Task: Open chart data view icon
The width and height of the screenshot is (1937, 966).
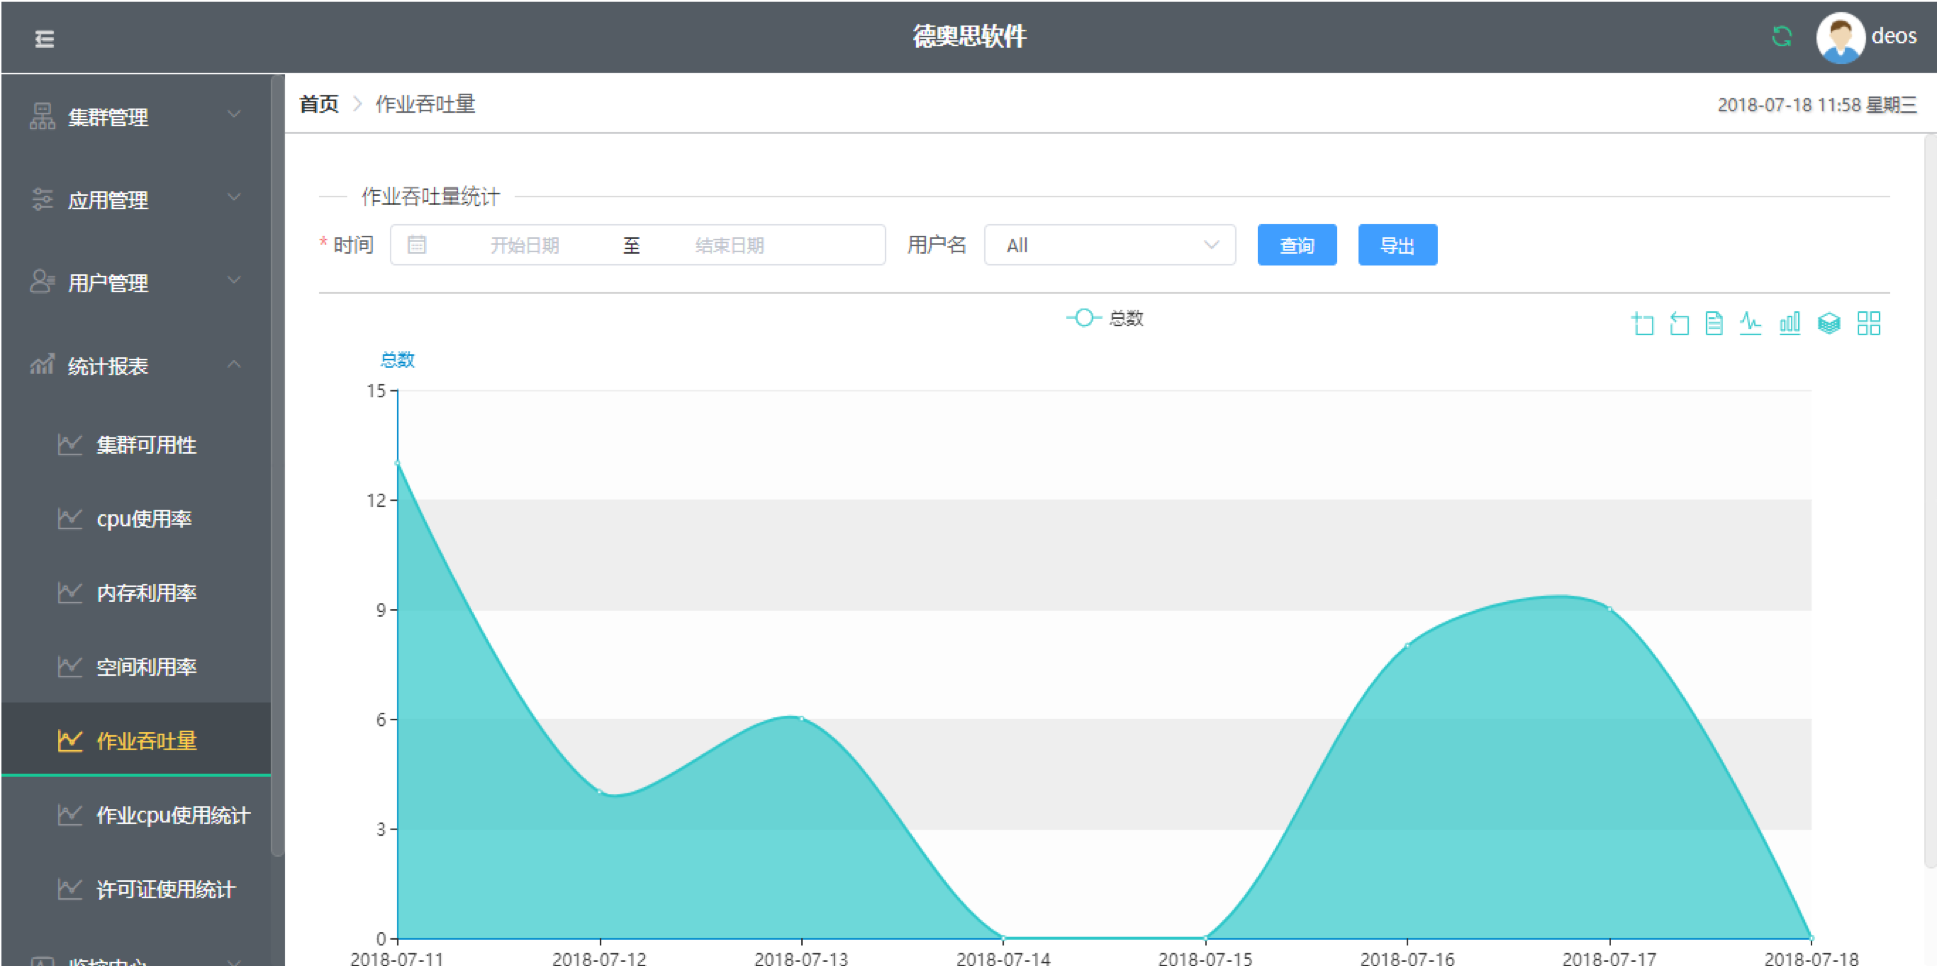Action: coord(1714,323)
